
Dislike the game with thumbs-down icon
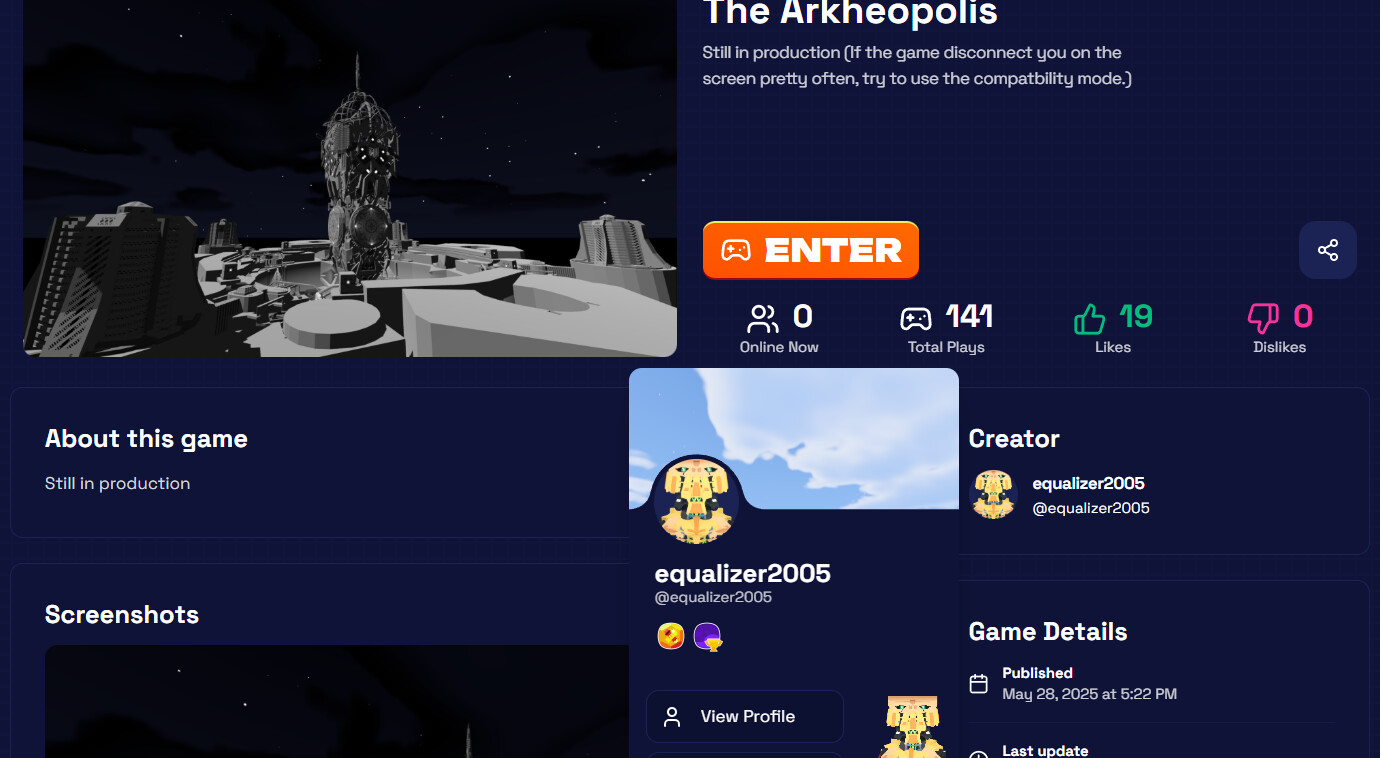[x=1263, y=319]
